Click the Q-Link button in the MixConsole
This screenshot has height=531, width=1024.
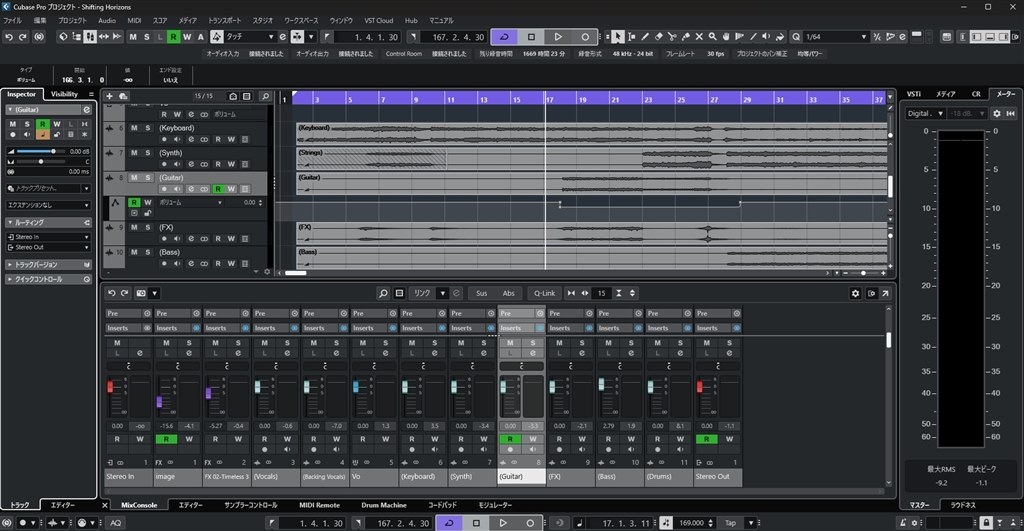544,293
